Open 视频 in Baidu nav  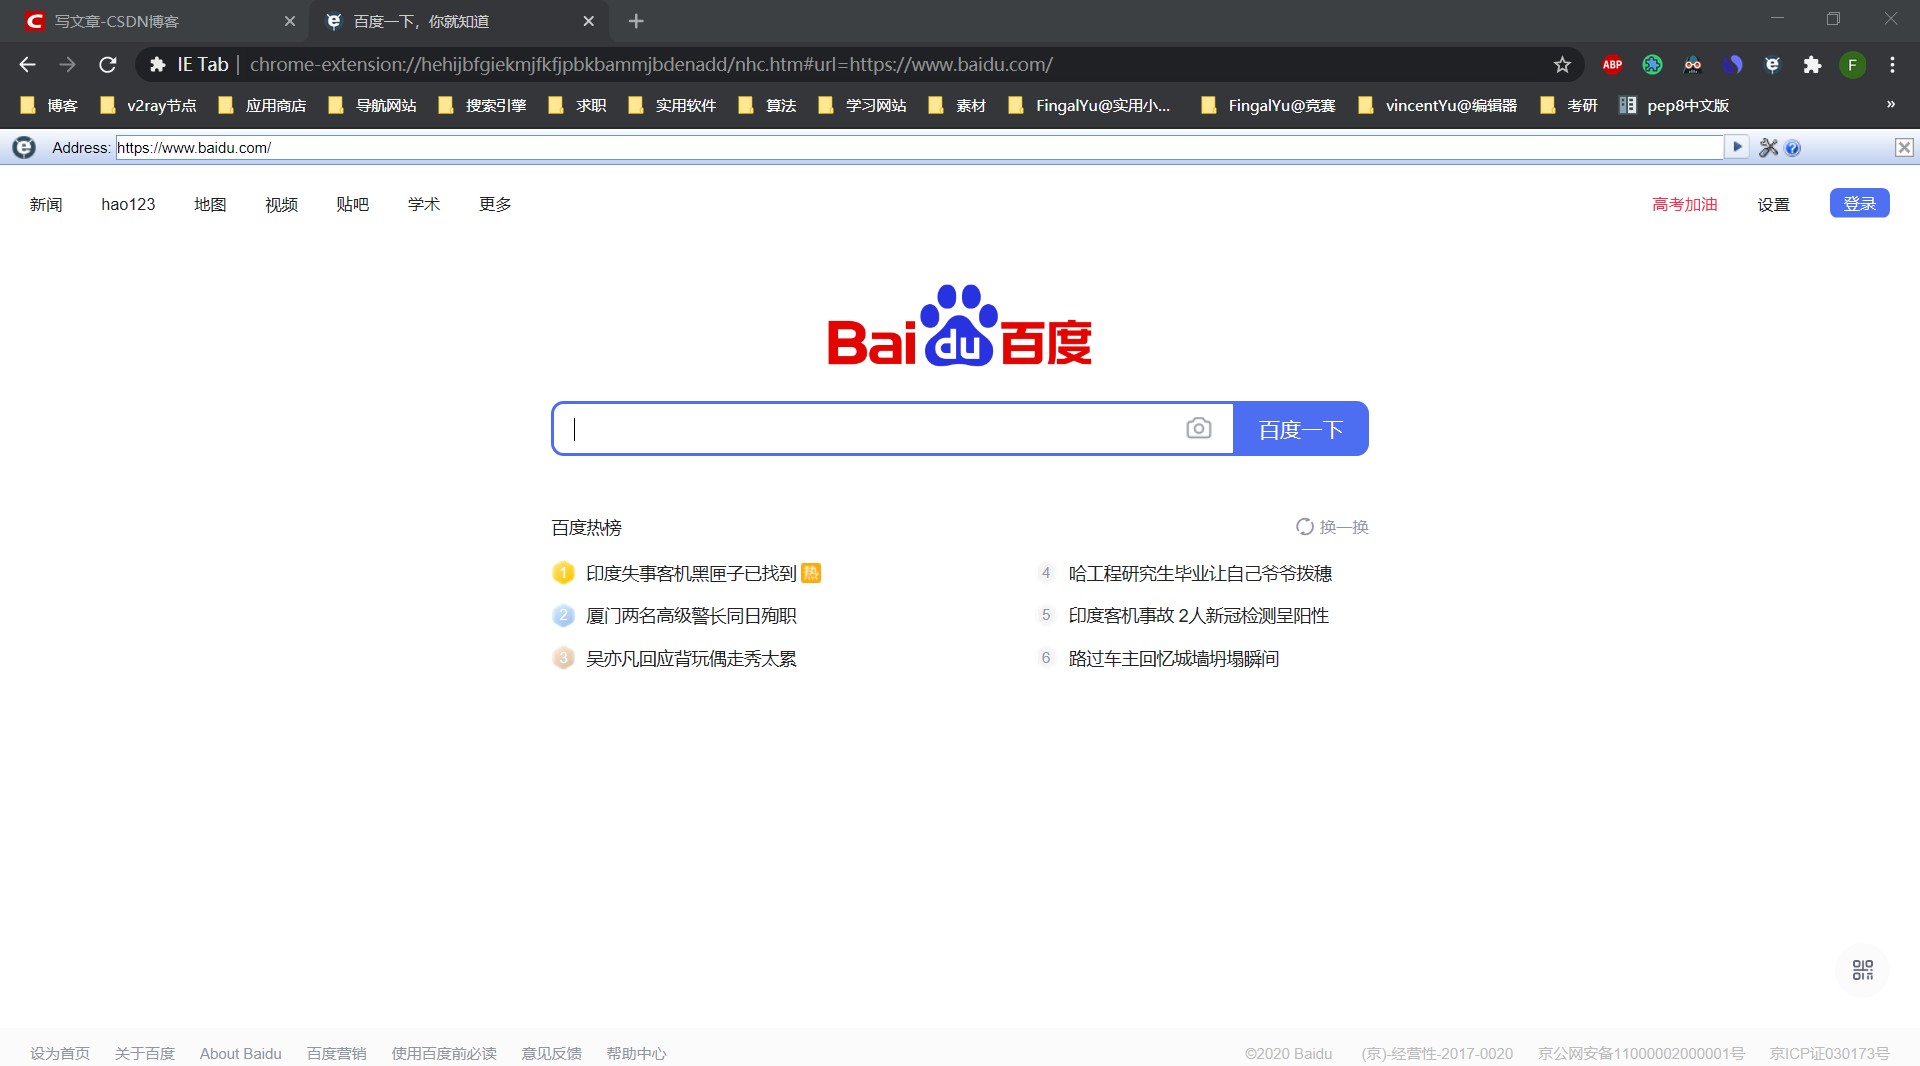(x=281, y=204)
